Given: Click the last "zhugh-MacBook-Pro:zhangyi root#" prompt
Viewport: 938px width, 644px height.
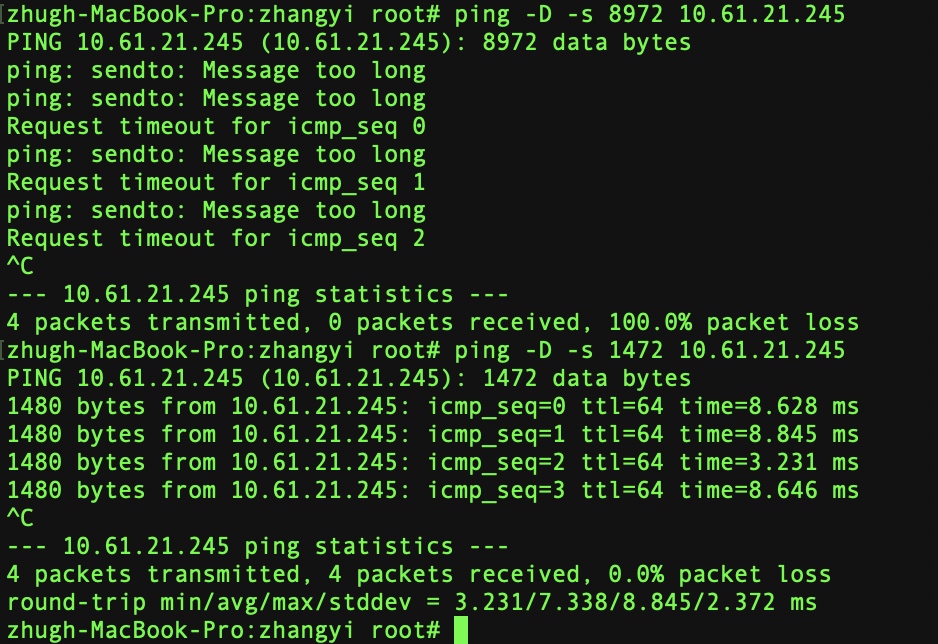Looking at the screenshot, I should click(223, 630).
